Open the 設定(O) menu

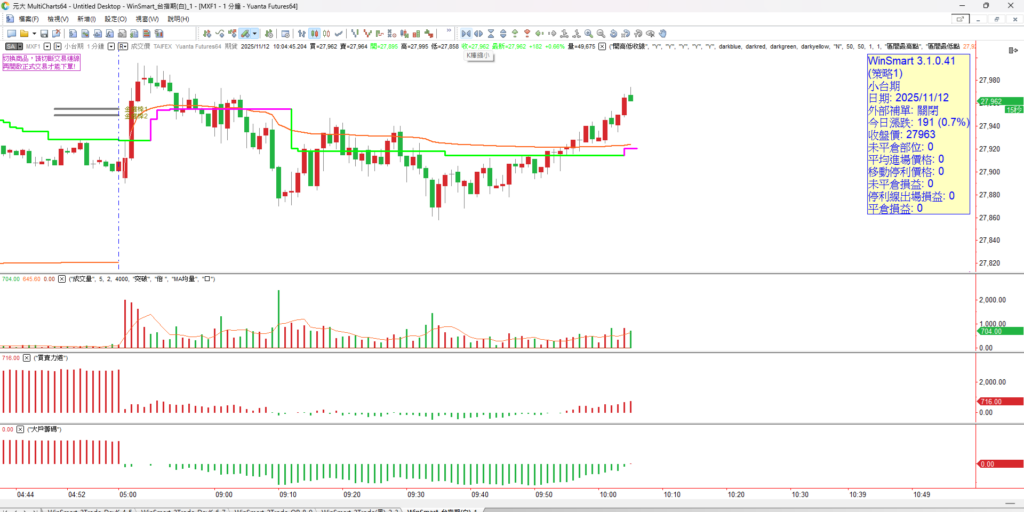(116, 19)
